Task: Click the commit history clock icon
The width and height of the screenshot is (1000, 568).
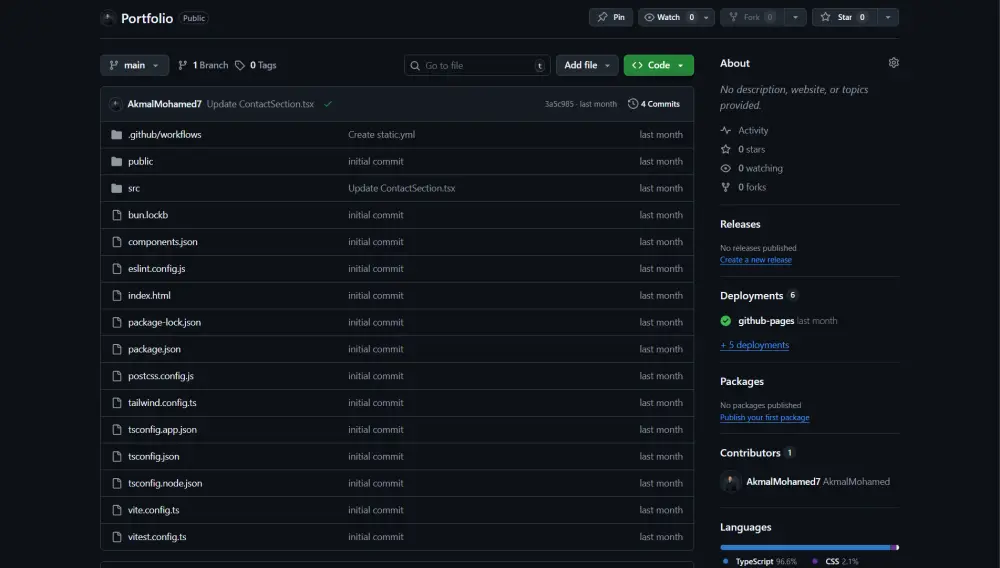Action: [x=633, y=103]
